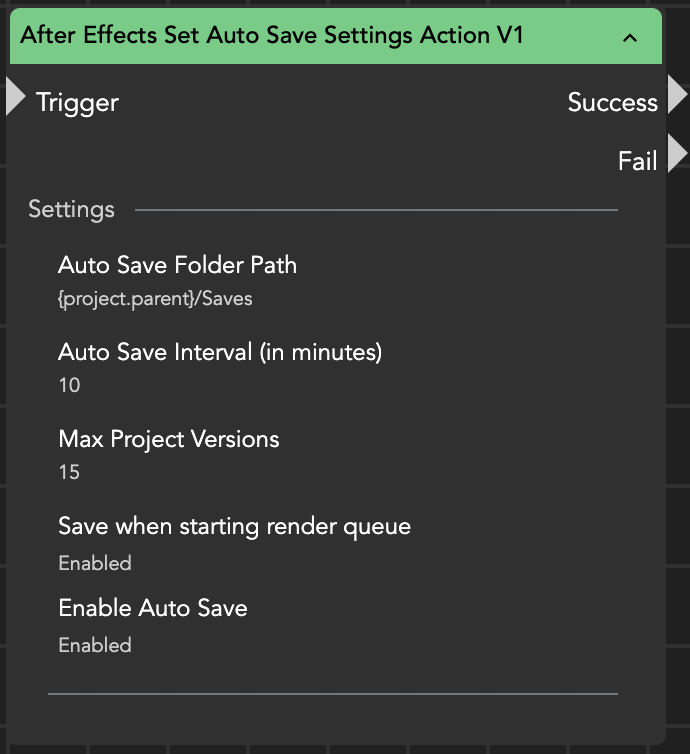This screenshot has height=754, width=690.
Task: Toggle Save when starting render queue Enabled
Action: coord(95,563)
